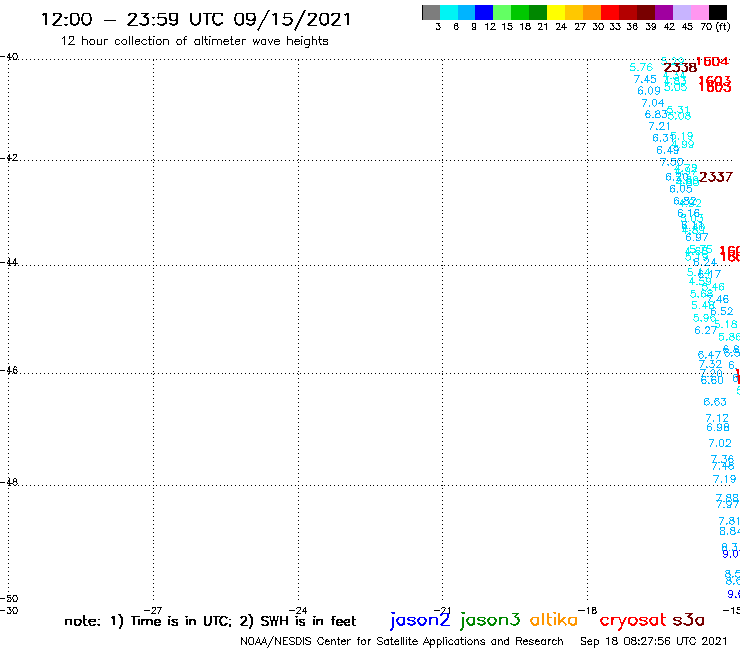Click the wave height value '7.19'

pyautogui.click(x=724, y=480)
